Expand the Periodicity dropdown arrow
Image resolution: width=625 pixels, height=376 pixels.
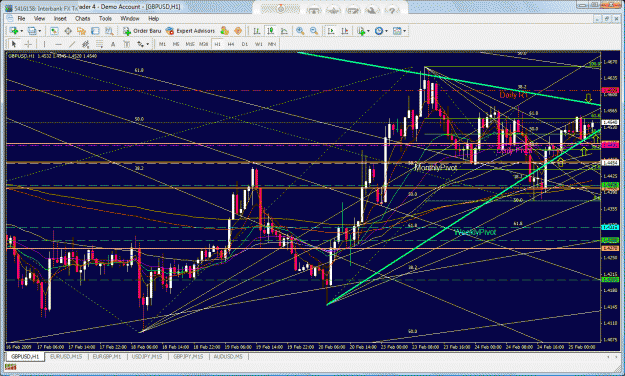386,31
